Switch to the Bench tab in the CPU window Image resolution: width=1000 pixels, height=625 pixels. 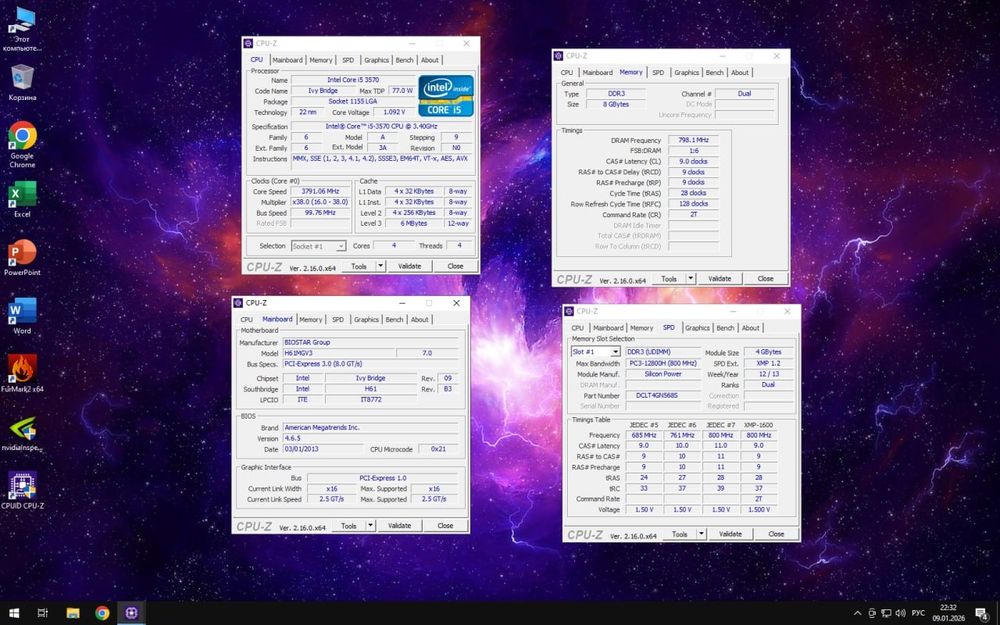click(x=404, y=60)
